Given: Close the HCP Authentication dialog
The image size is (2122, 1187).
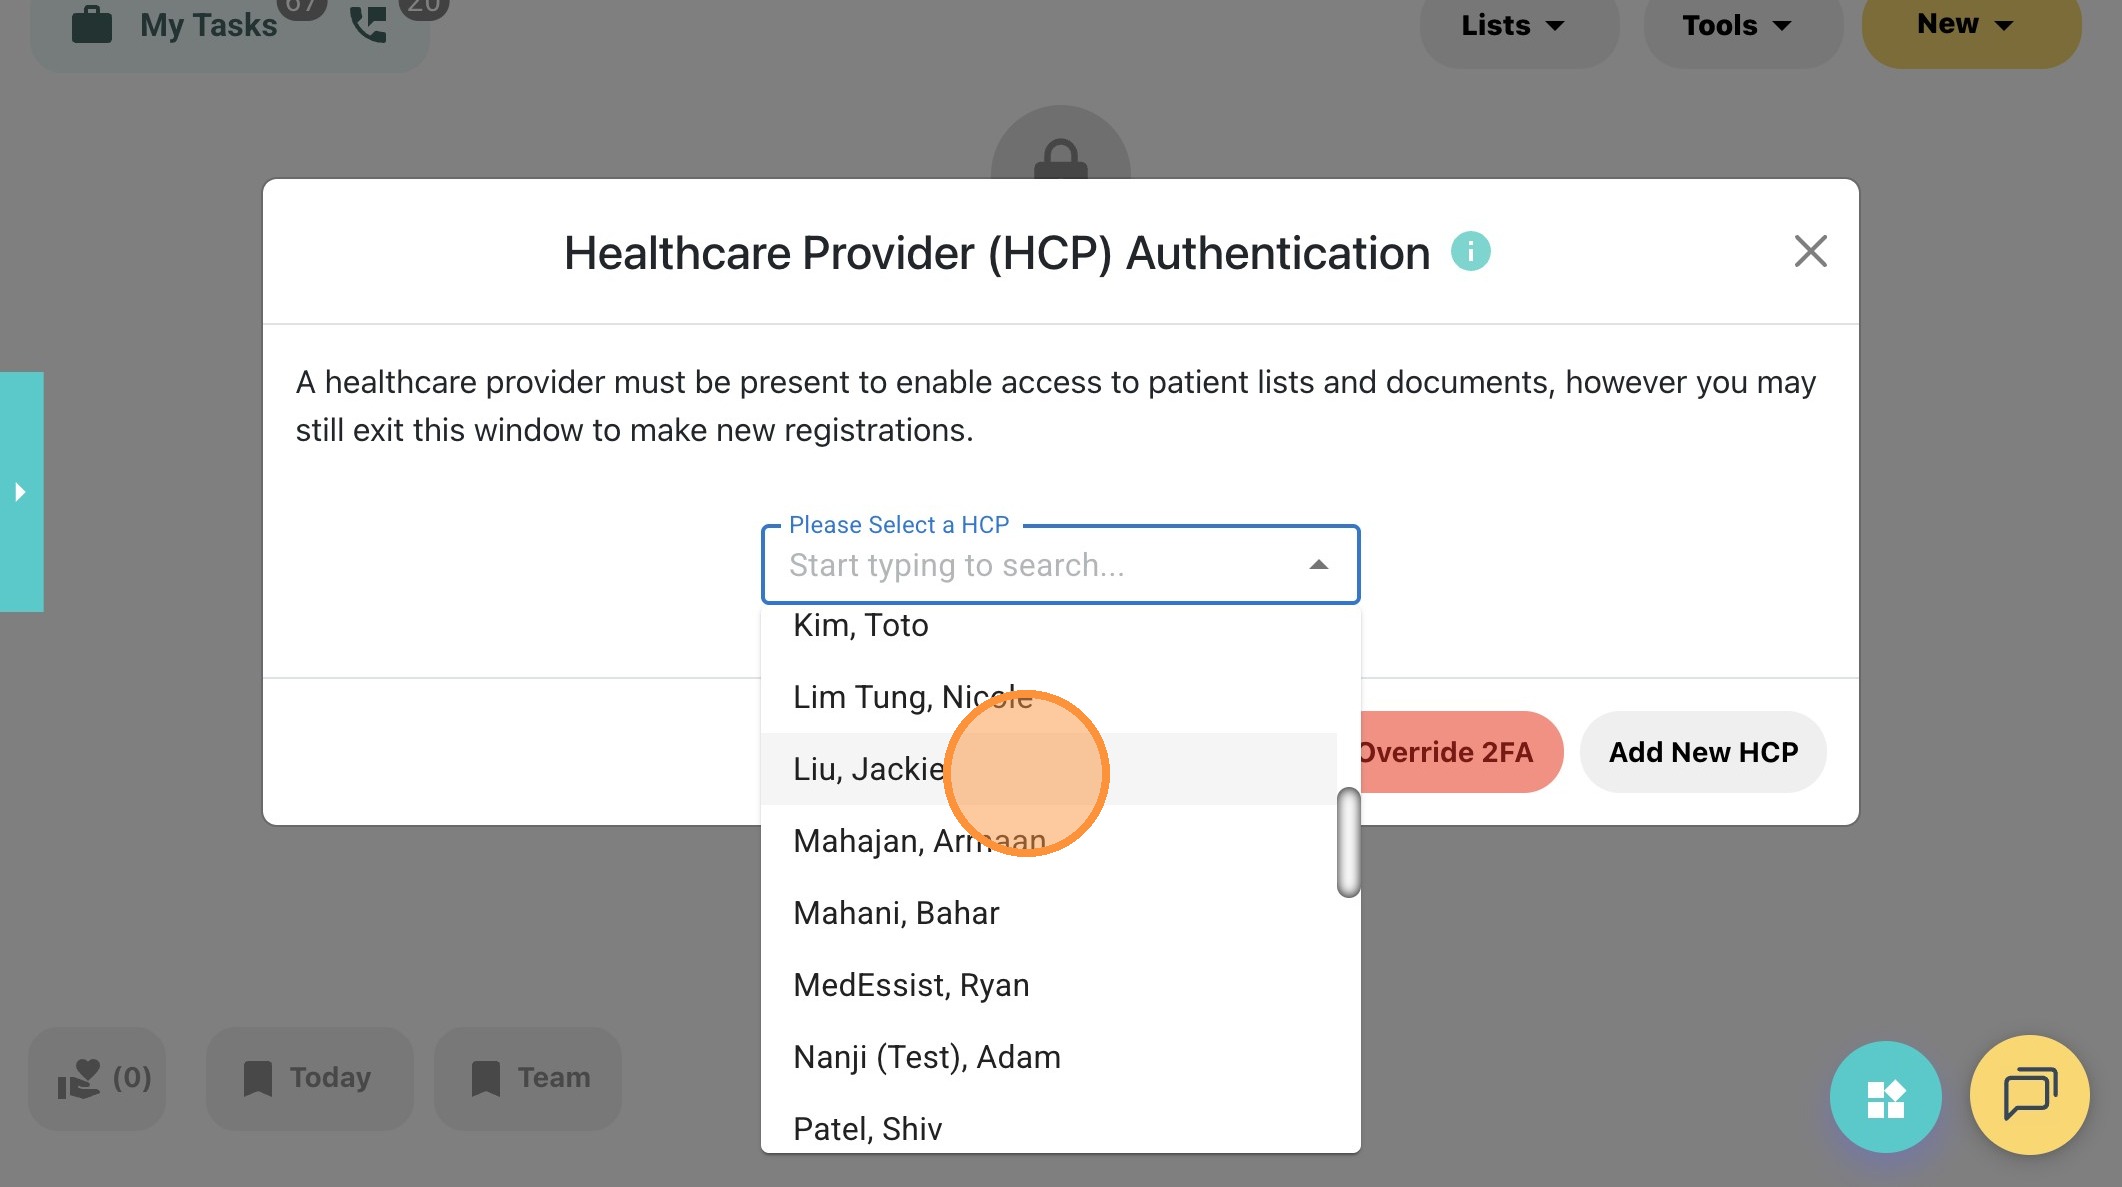Looking at the screenshot, I should click(x=1810, y=251).
